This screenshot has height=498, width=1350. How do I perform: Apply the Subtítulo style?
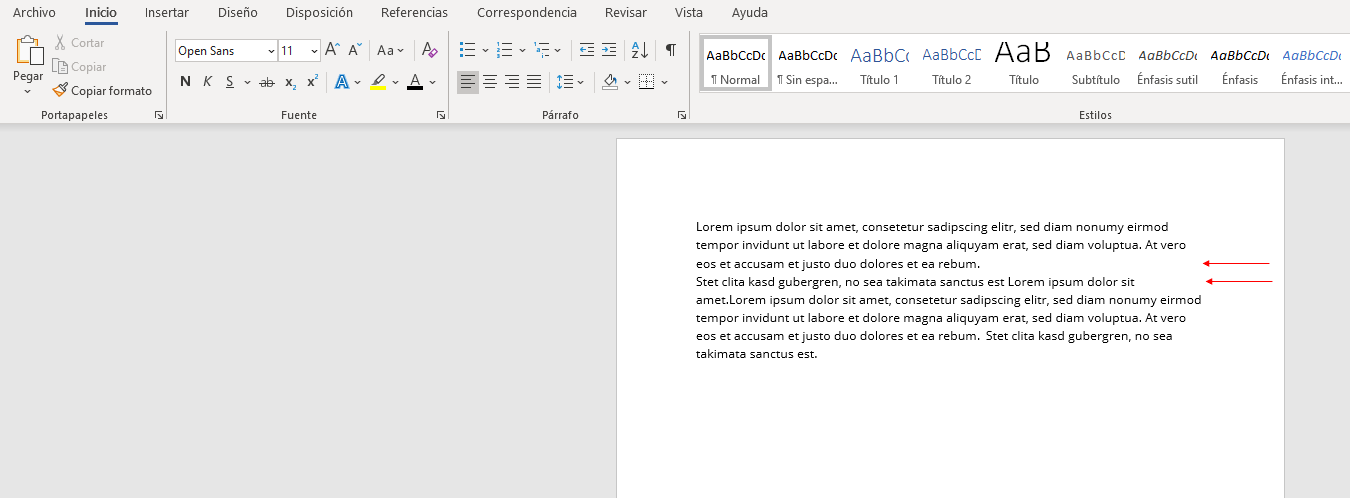point(1095,64)
